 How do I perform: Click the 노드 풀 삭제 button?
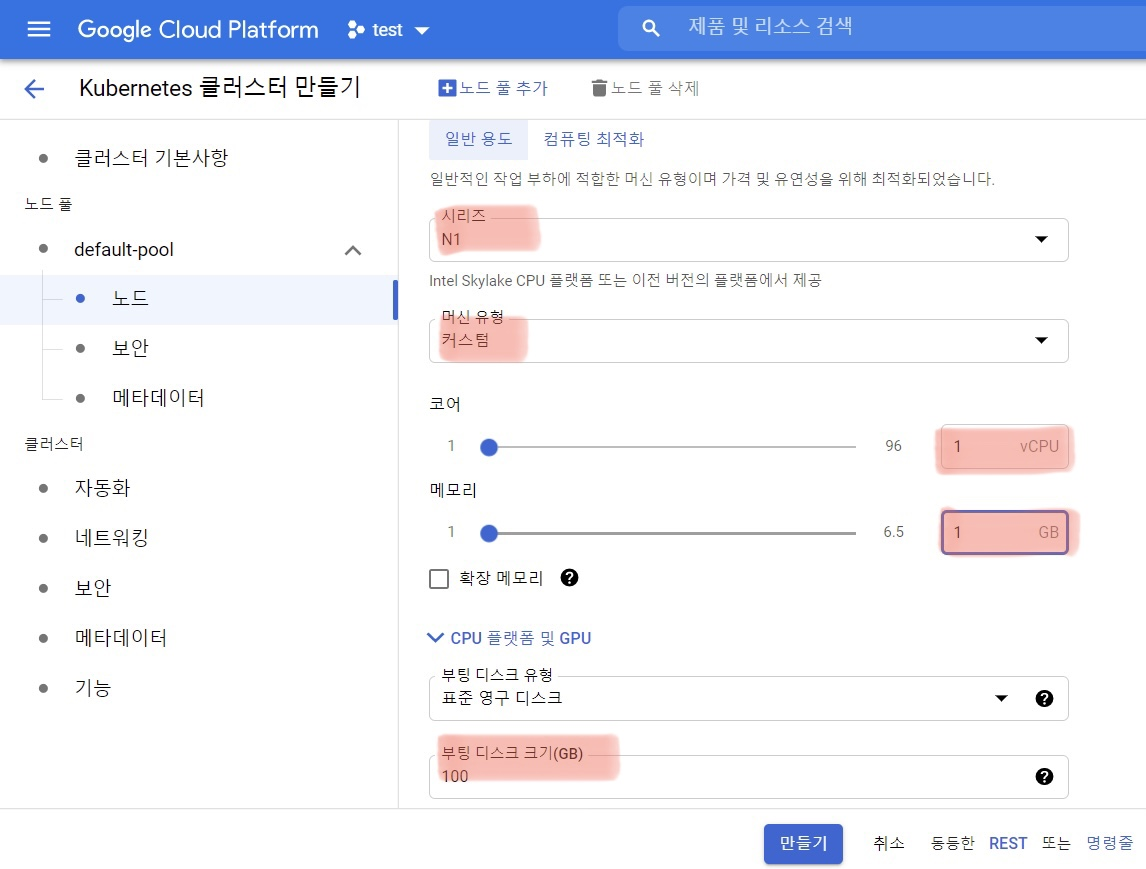click(x=645, y=88)
